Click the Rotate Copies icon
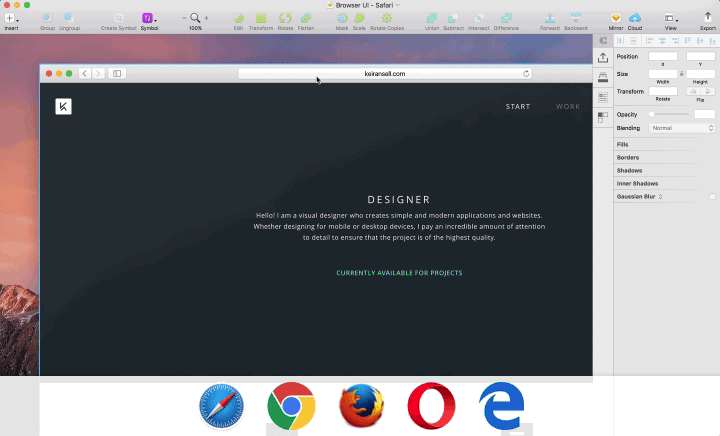The image size is (720, 436). pos(387,18)
